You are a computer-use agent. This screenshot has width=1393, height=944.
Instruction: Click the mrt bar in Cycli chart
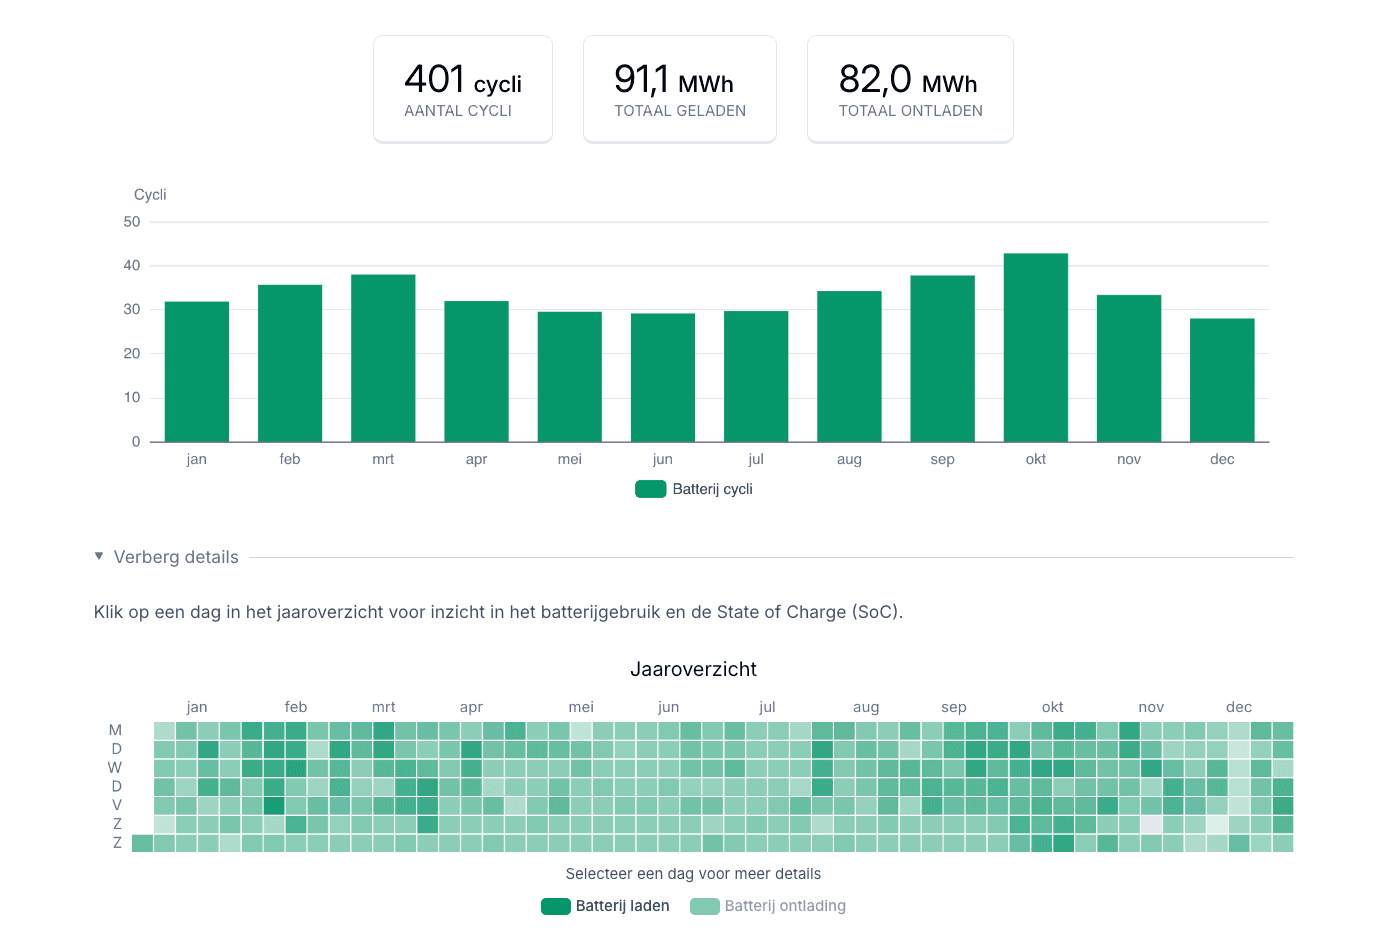pos(383,358)
